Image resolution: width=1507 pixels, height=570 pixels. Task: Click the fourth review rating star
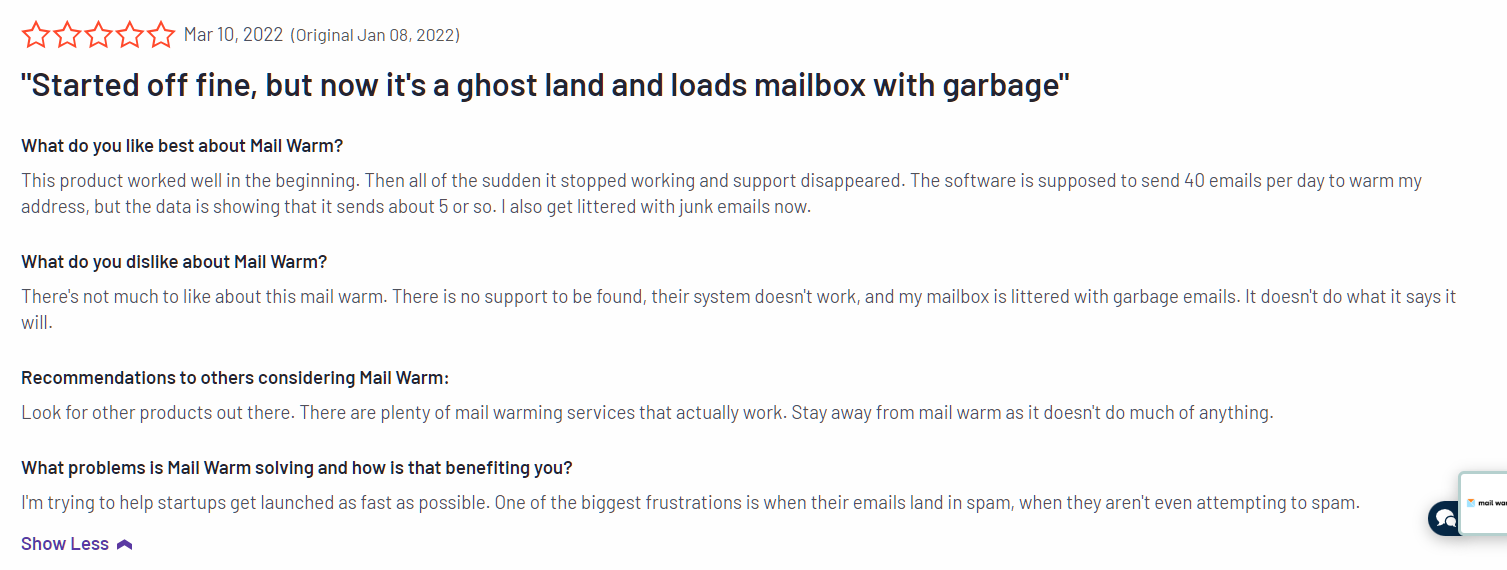tap(129, 35)
